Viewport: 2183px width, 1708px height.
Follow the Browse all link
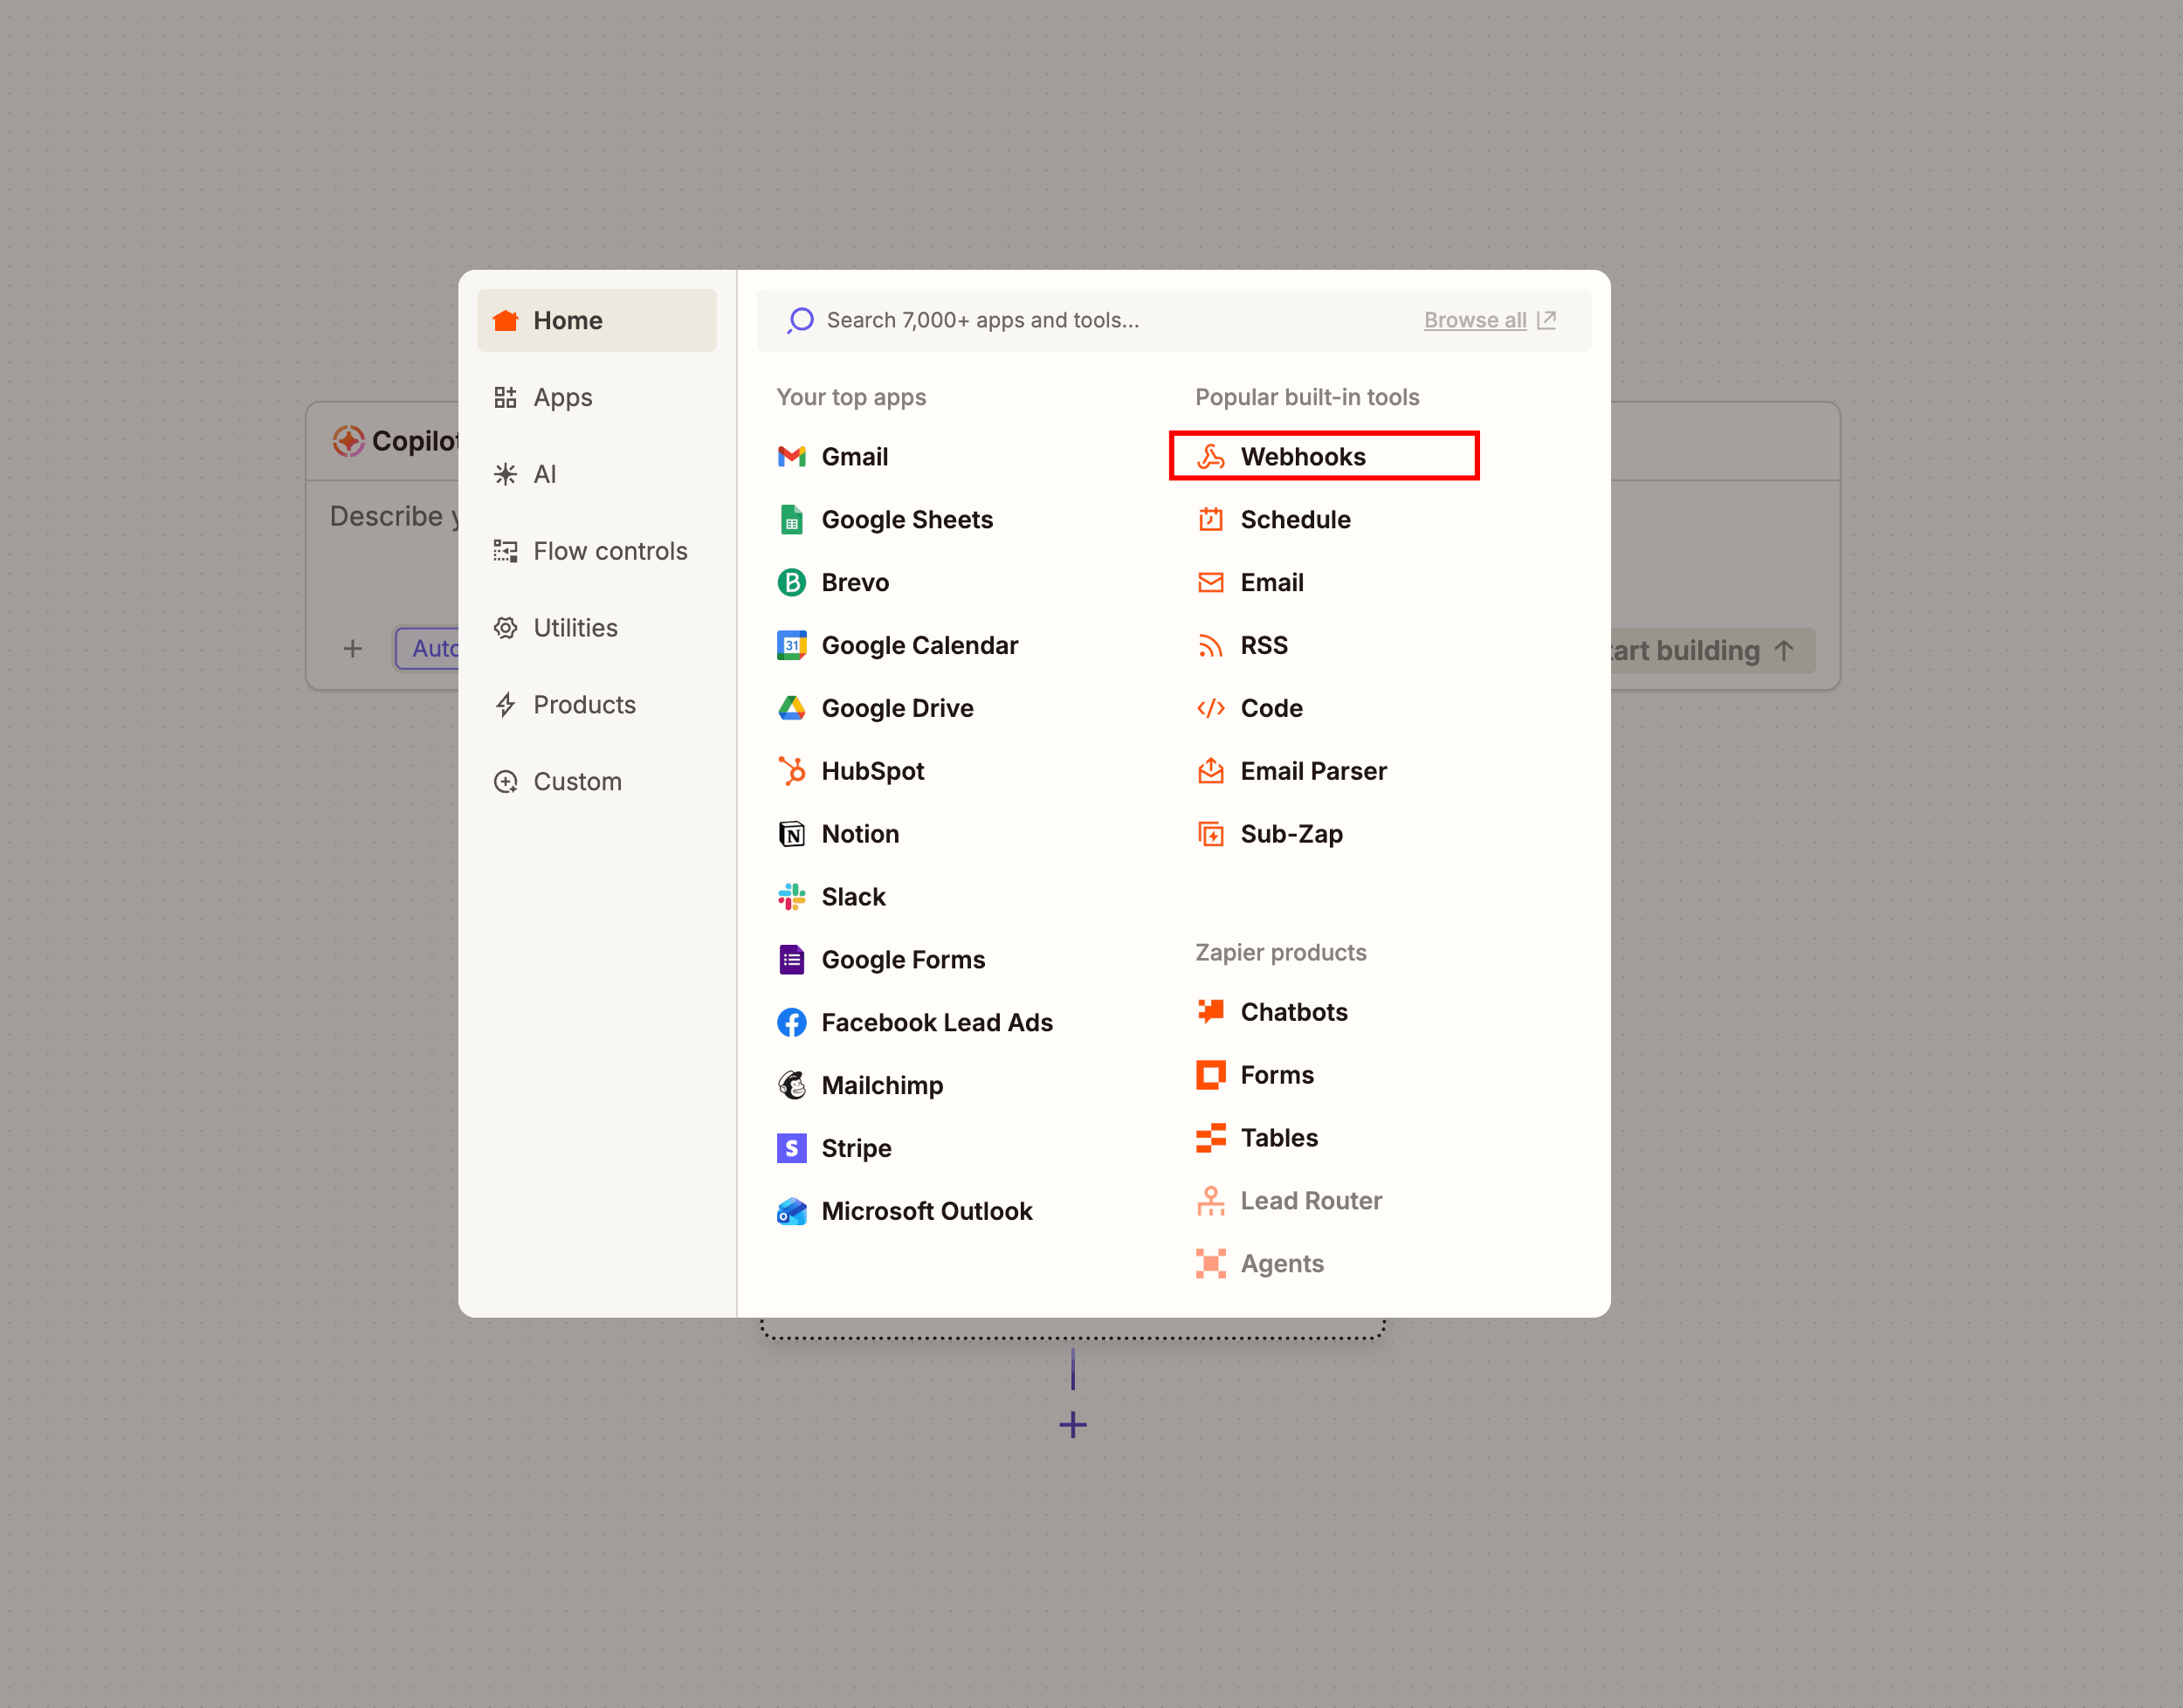coord(1475,320)
